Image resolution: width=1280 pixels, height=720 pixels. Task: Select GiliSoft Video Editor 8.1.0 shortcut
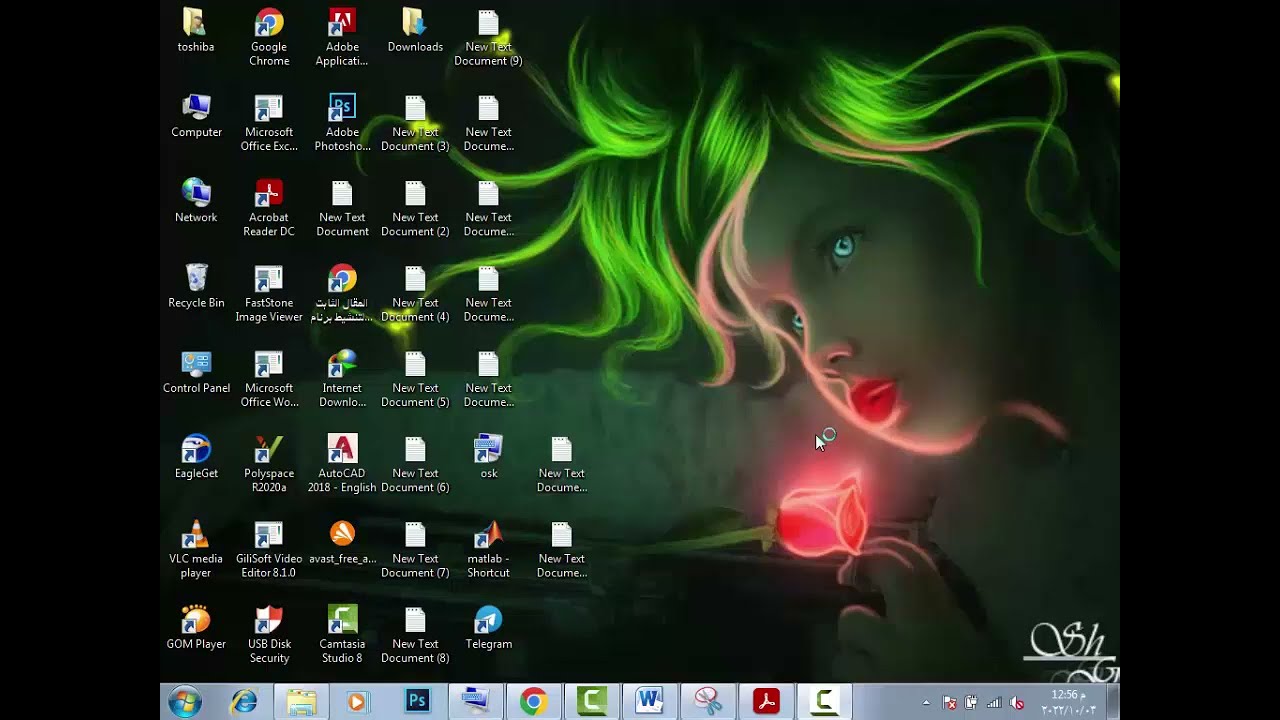(x=269, y=548)
